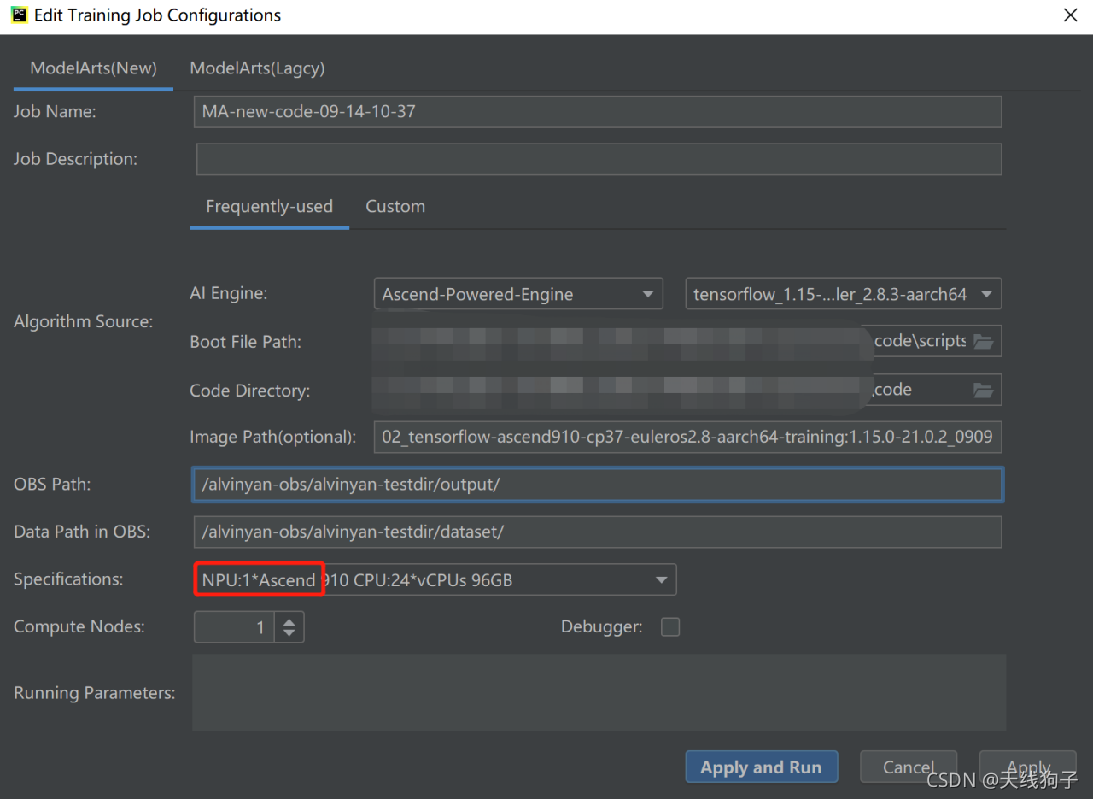Decrease the Compute Nodes value
Viewport: 1094px width, 799px height.
click(289, 634)
